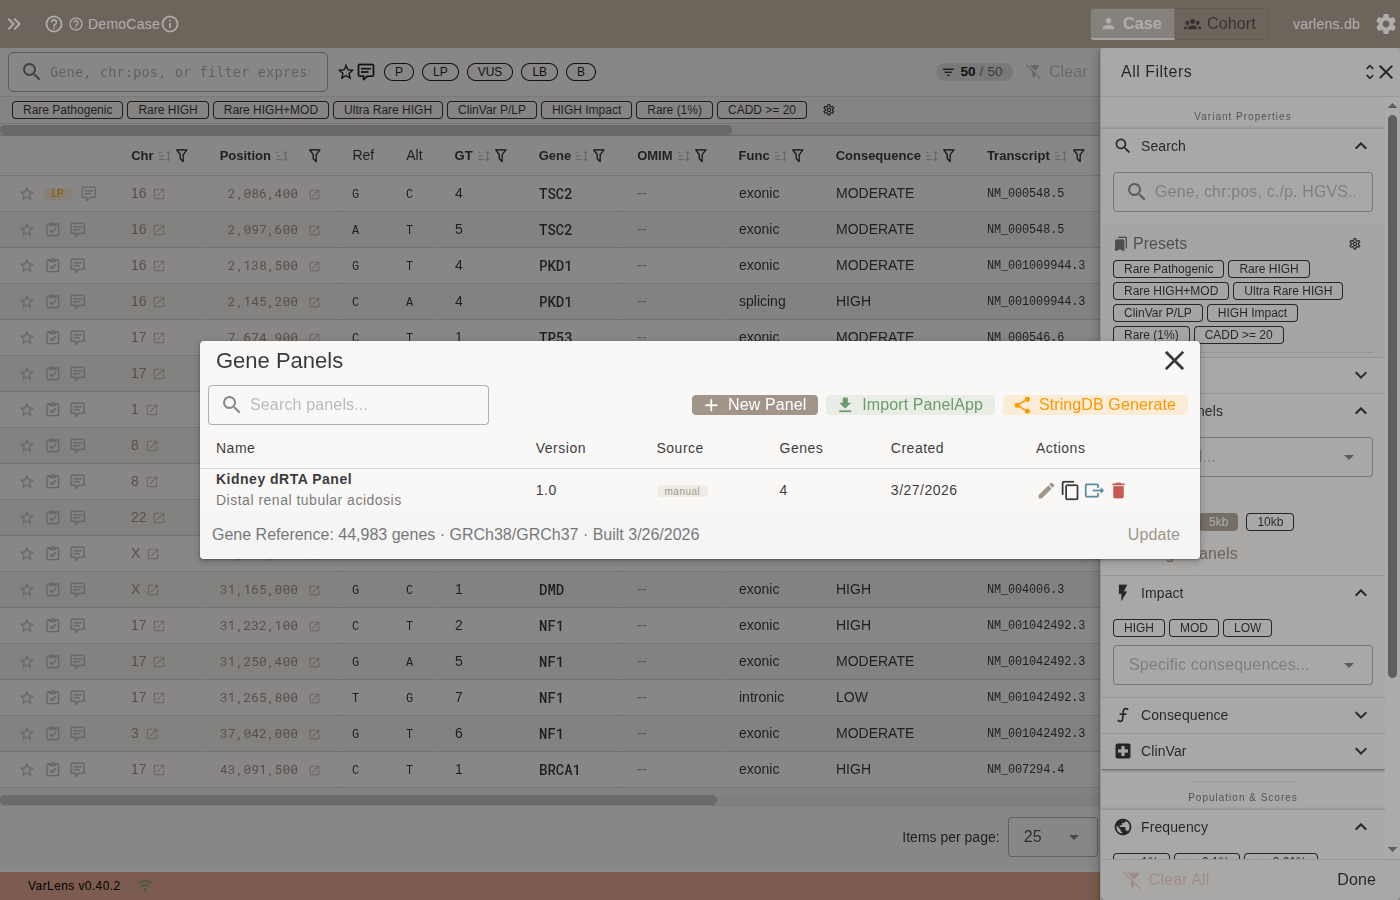Image resolution: width=1400 pixels, height=900 pixels.
Task: Click the Search panels input field
Action: (x=348, y=404)
